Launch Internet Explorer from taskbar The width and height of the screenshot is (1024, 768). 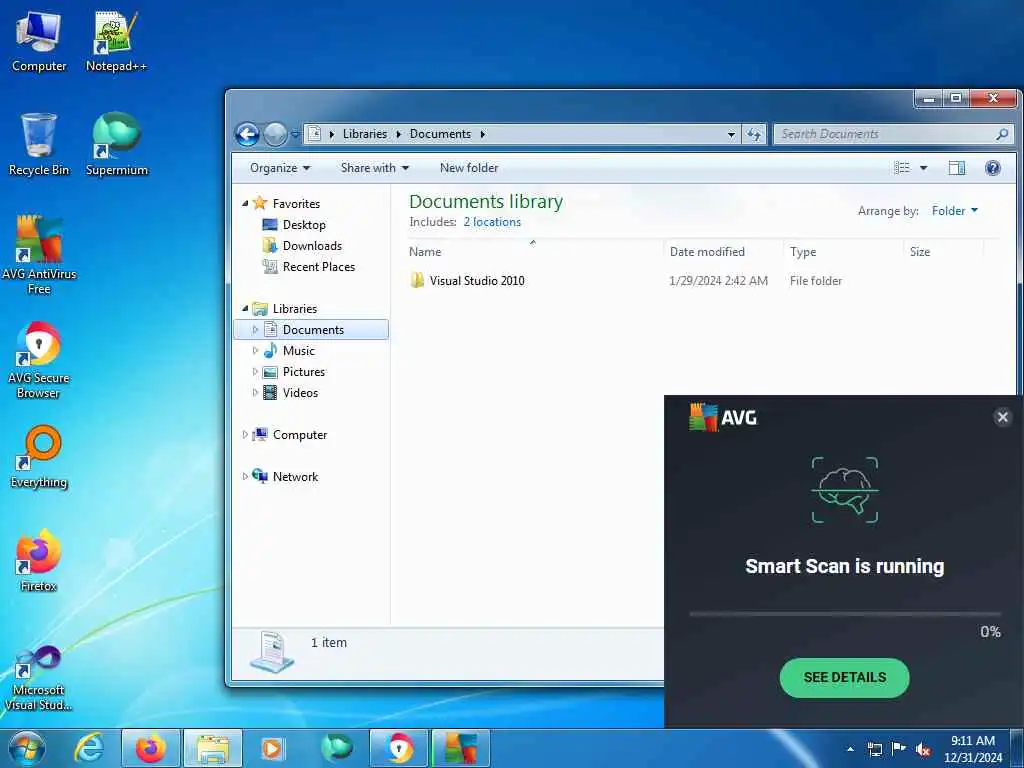[x=89, y=748]
